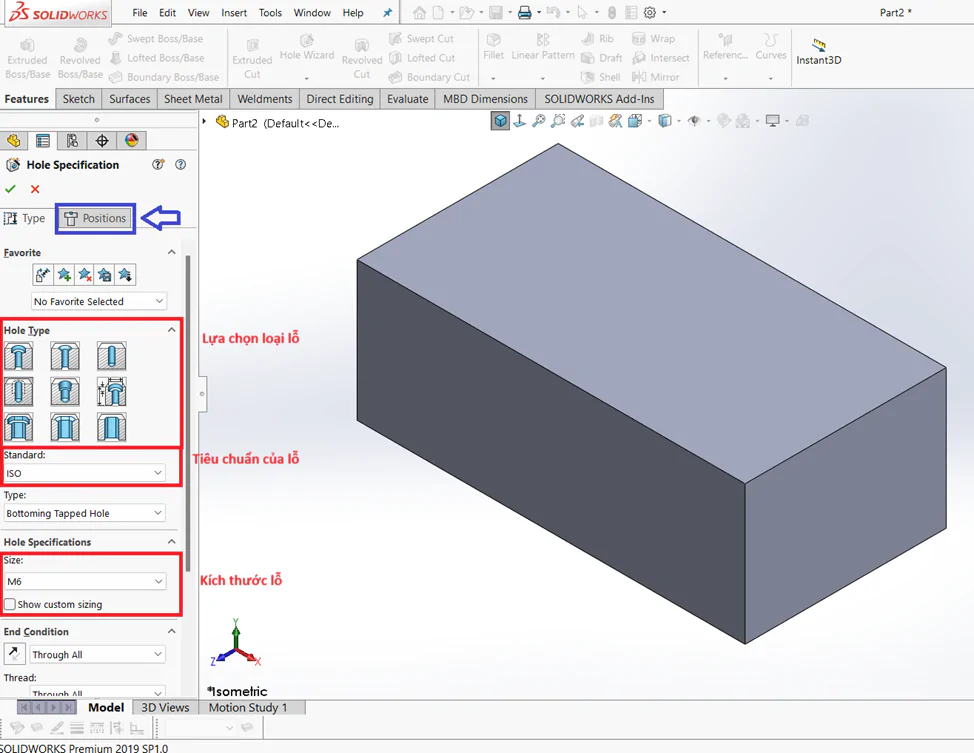Confirm the Hole Specification with green checkmark
Image resolution: width=974 pixels, height=753 pixels.
(x=11, y=189)
